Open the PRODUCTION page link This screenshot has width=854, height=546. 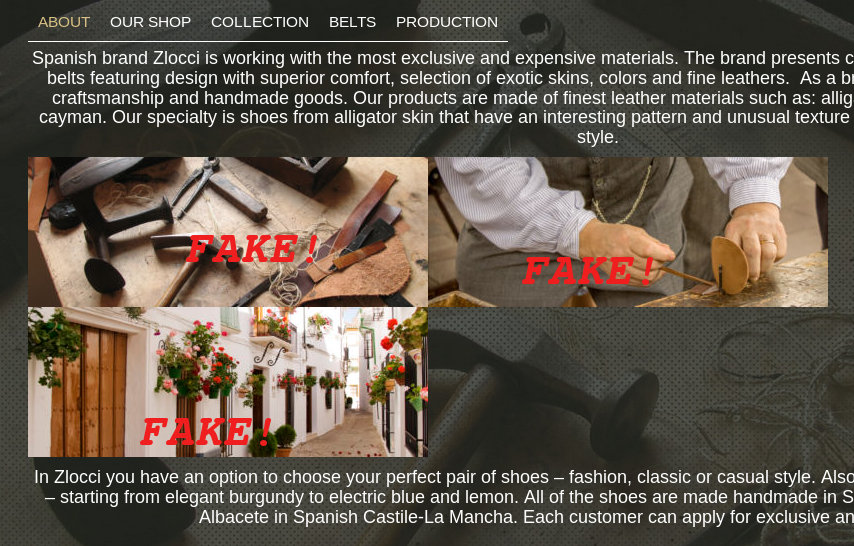[x=447, y=22]
